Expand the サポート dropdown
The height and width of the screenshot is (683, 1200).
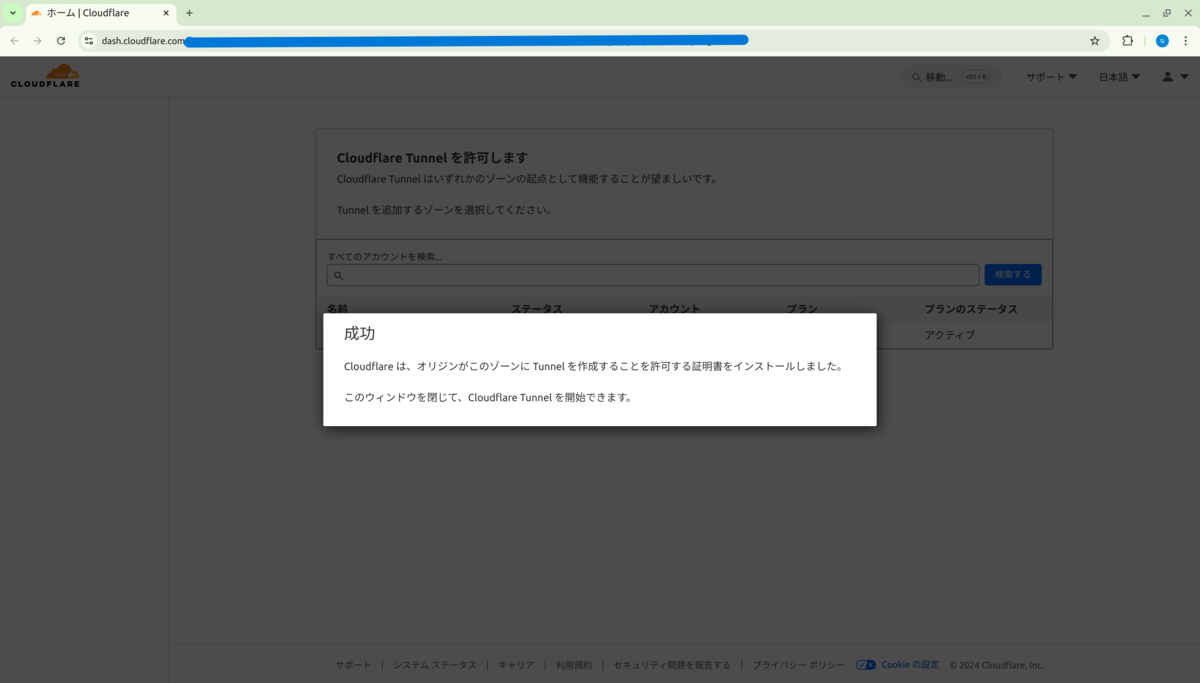1051,77
